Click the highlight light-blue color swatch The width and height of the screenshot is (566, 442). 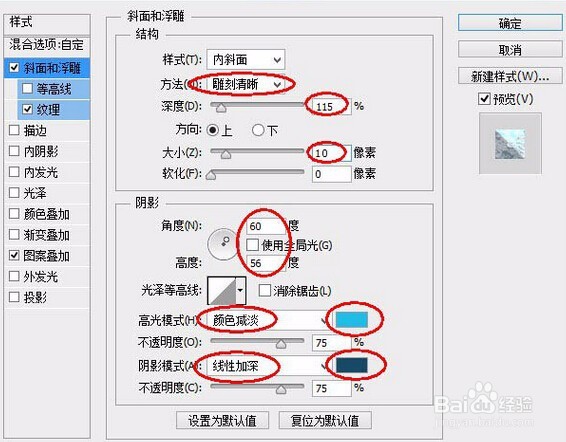coord(352,320)
